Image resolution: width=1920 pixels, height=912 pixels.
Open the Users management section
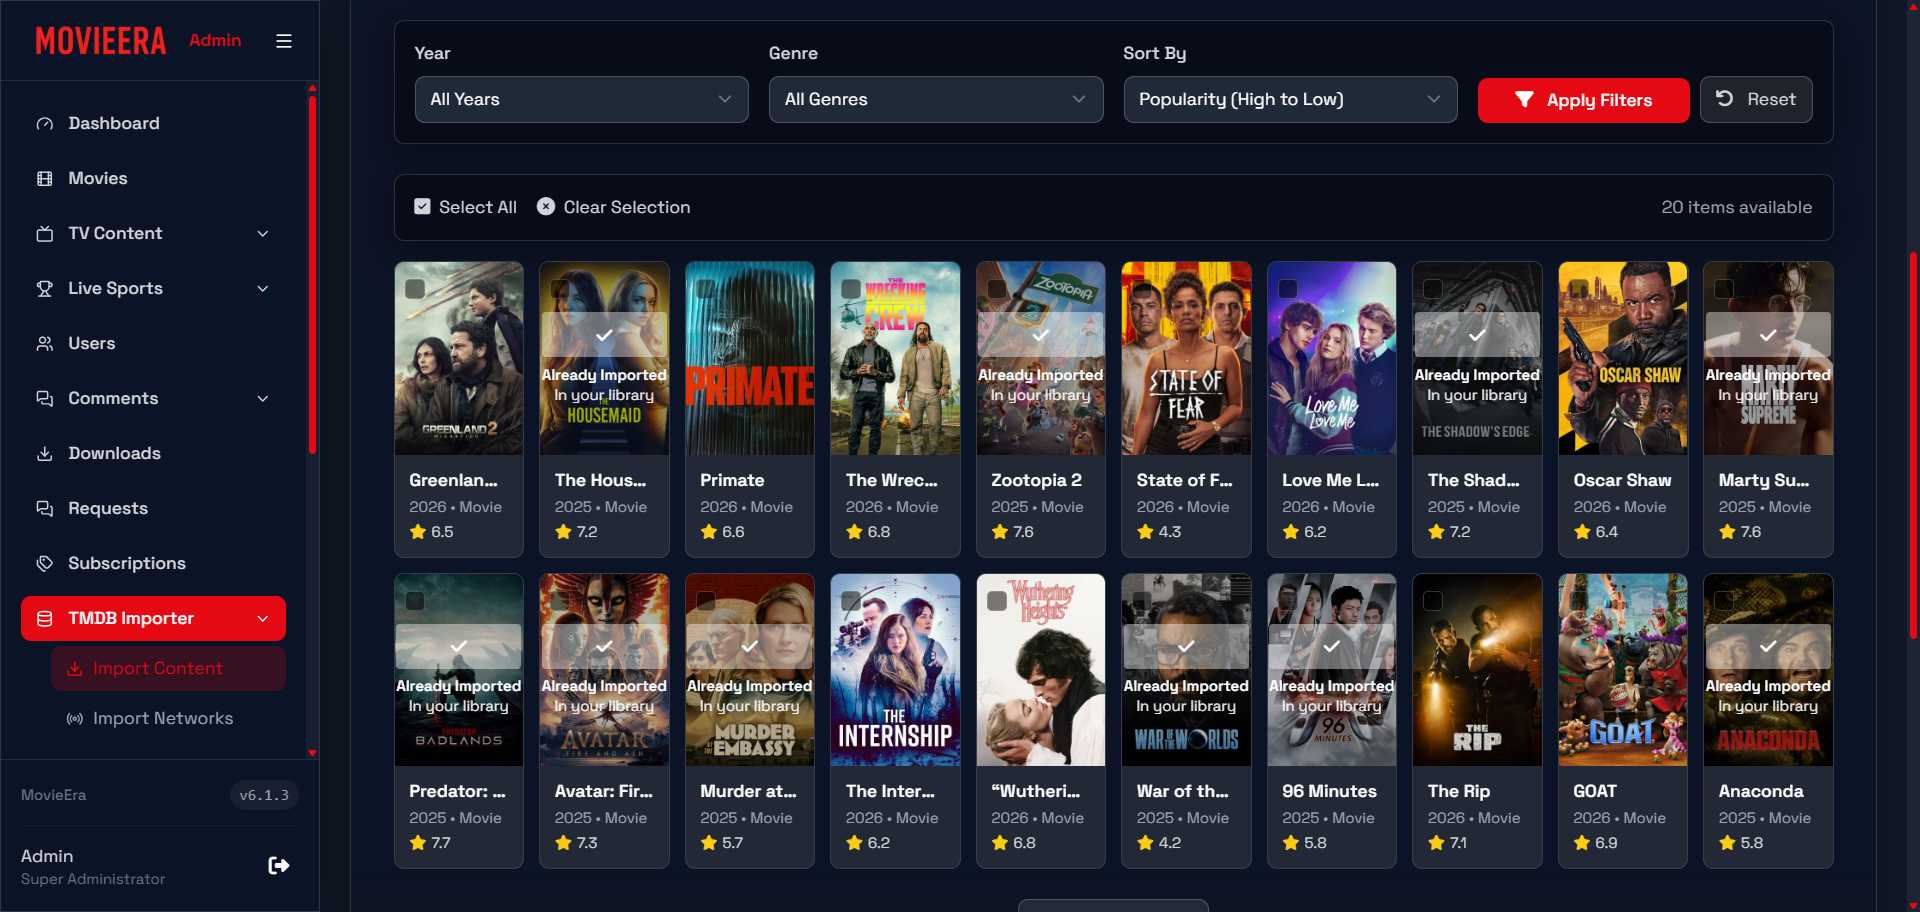pos(91,343)
